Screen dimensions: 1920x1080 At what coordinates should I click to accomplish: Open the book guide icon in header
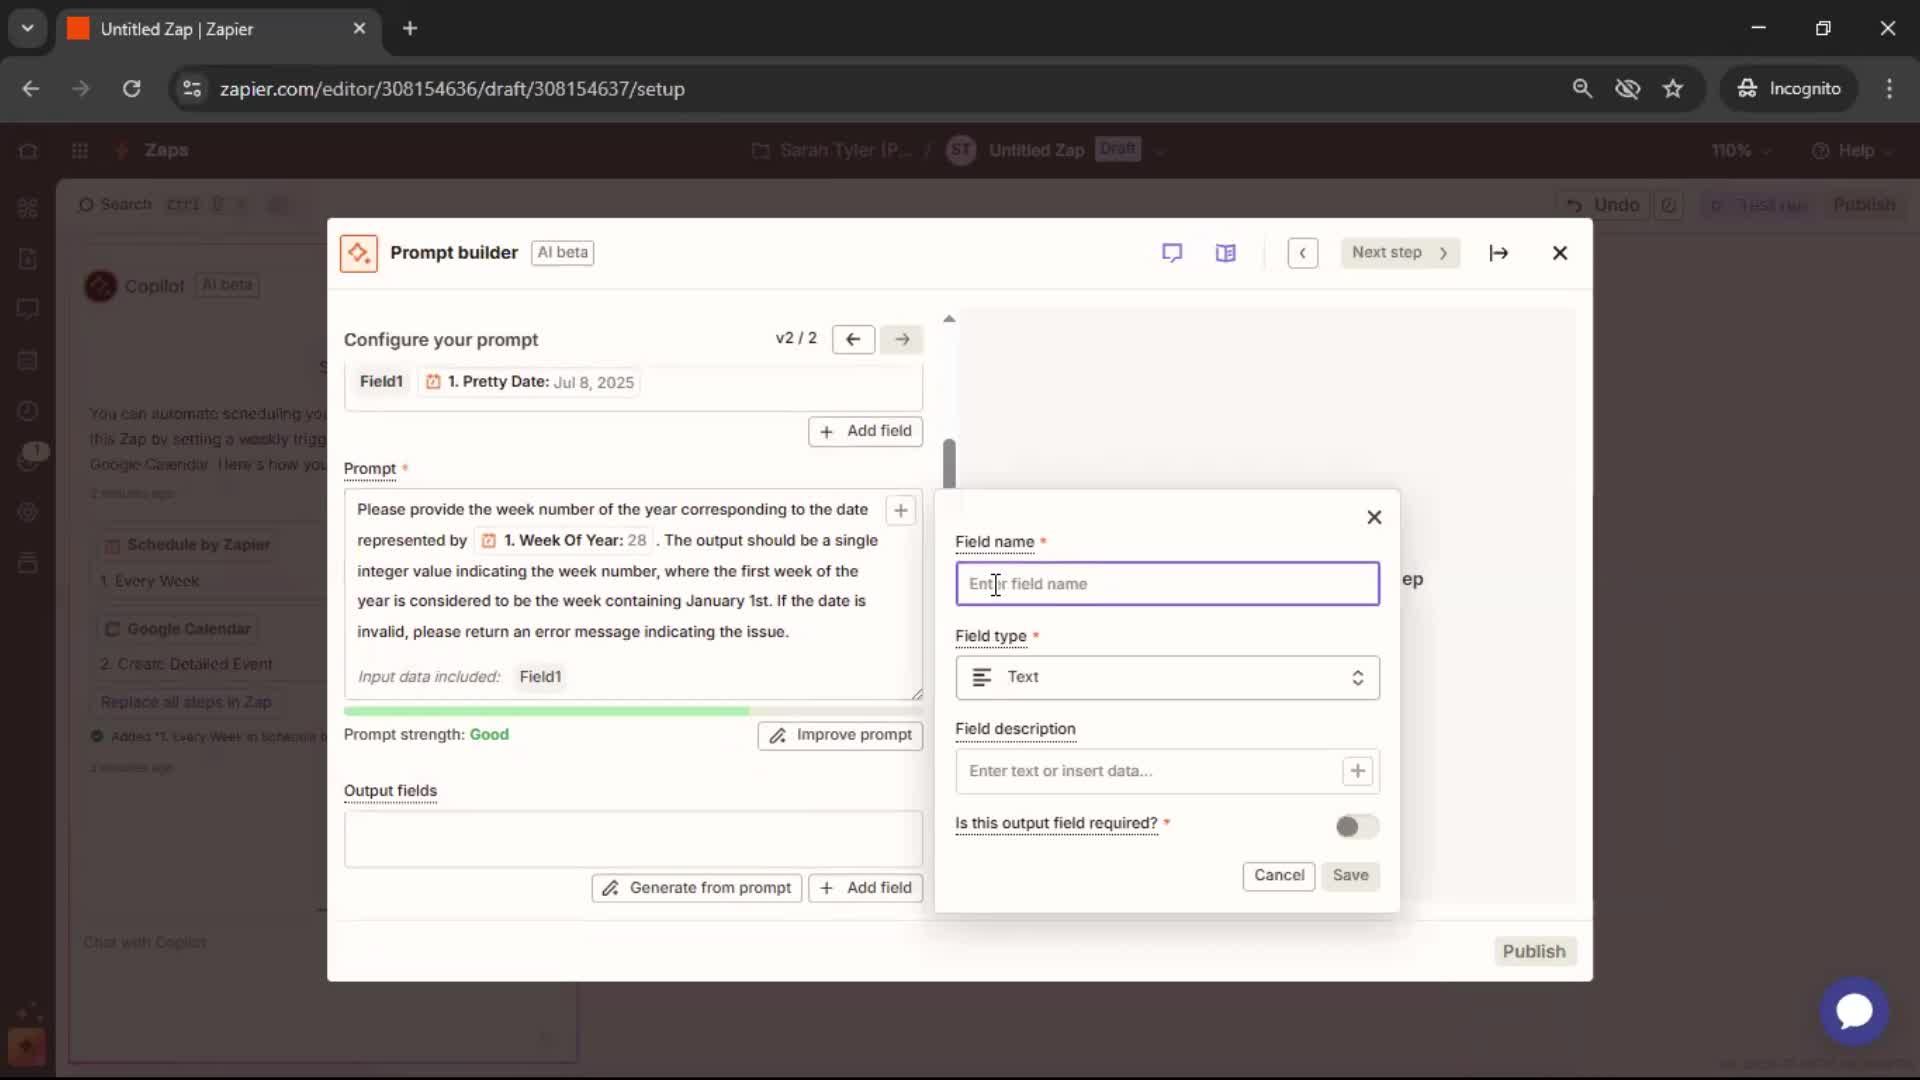pos(1225,253)
